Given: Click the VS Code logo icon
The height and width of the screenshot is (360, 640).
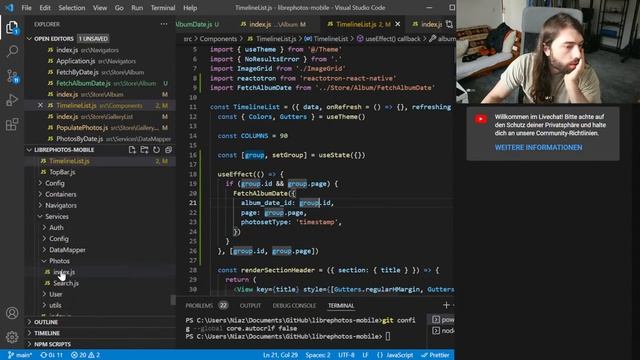Looking at the screenshot, I should (9, 7).
